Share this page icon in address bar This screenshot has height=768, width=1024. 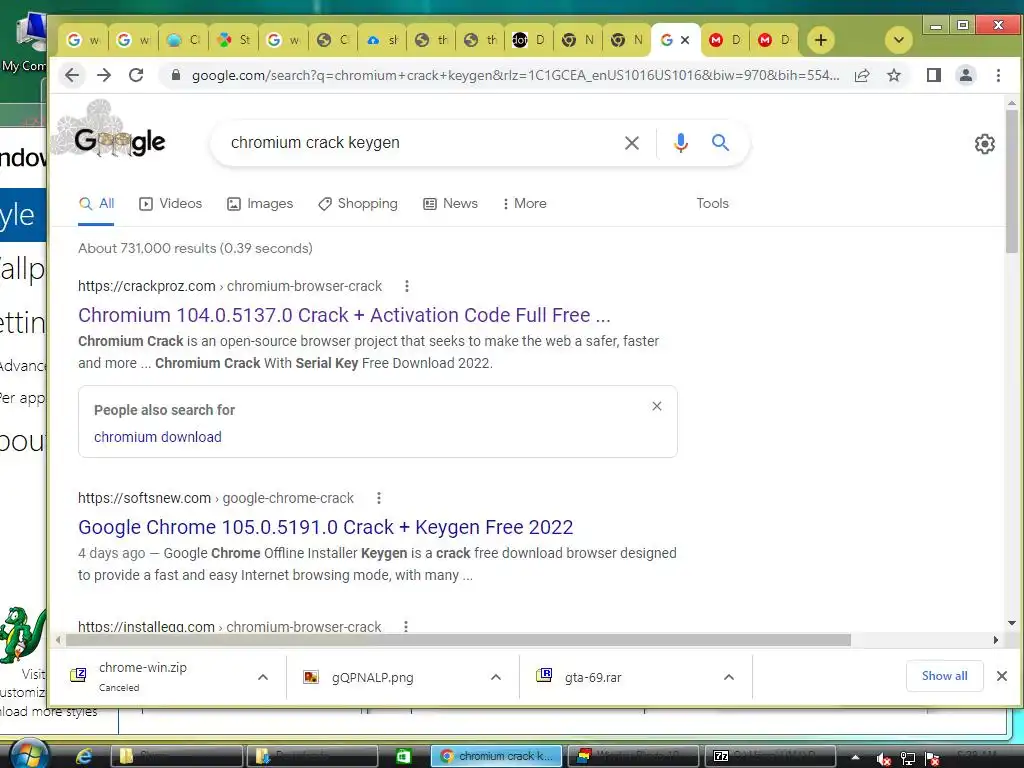[862, 75]
